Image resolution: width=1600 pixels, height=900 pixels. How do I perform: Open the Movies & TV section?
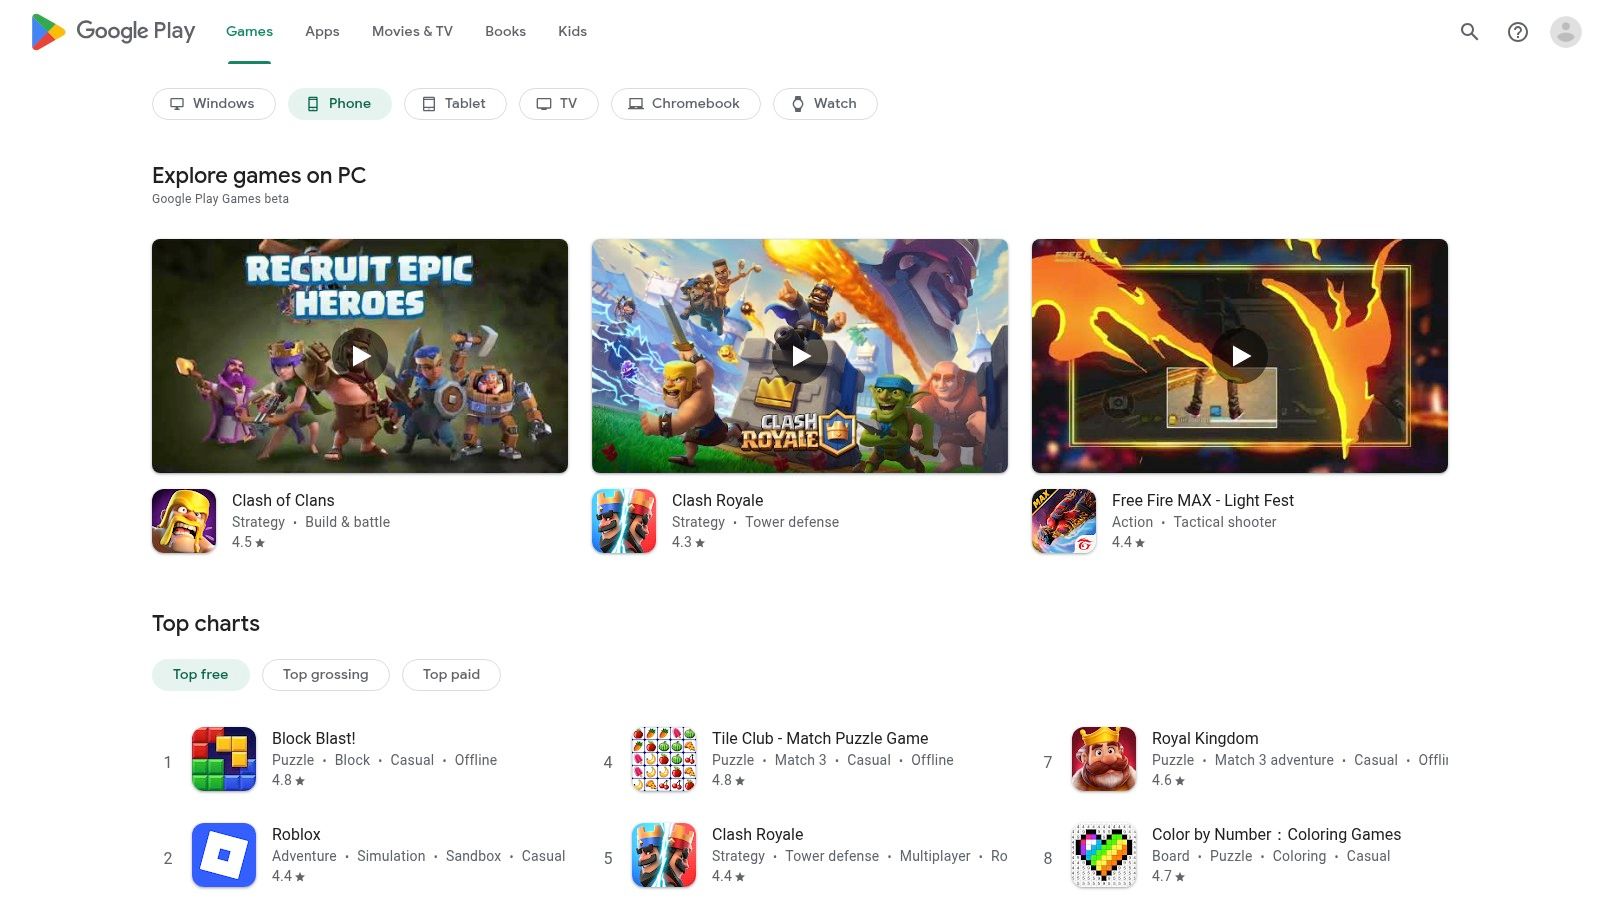coord(411,31)
